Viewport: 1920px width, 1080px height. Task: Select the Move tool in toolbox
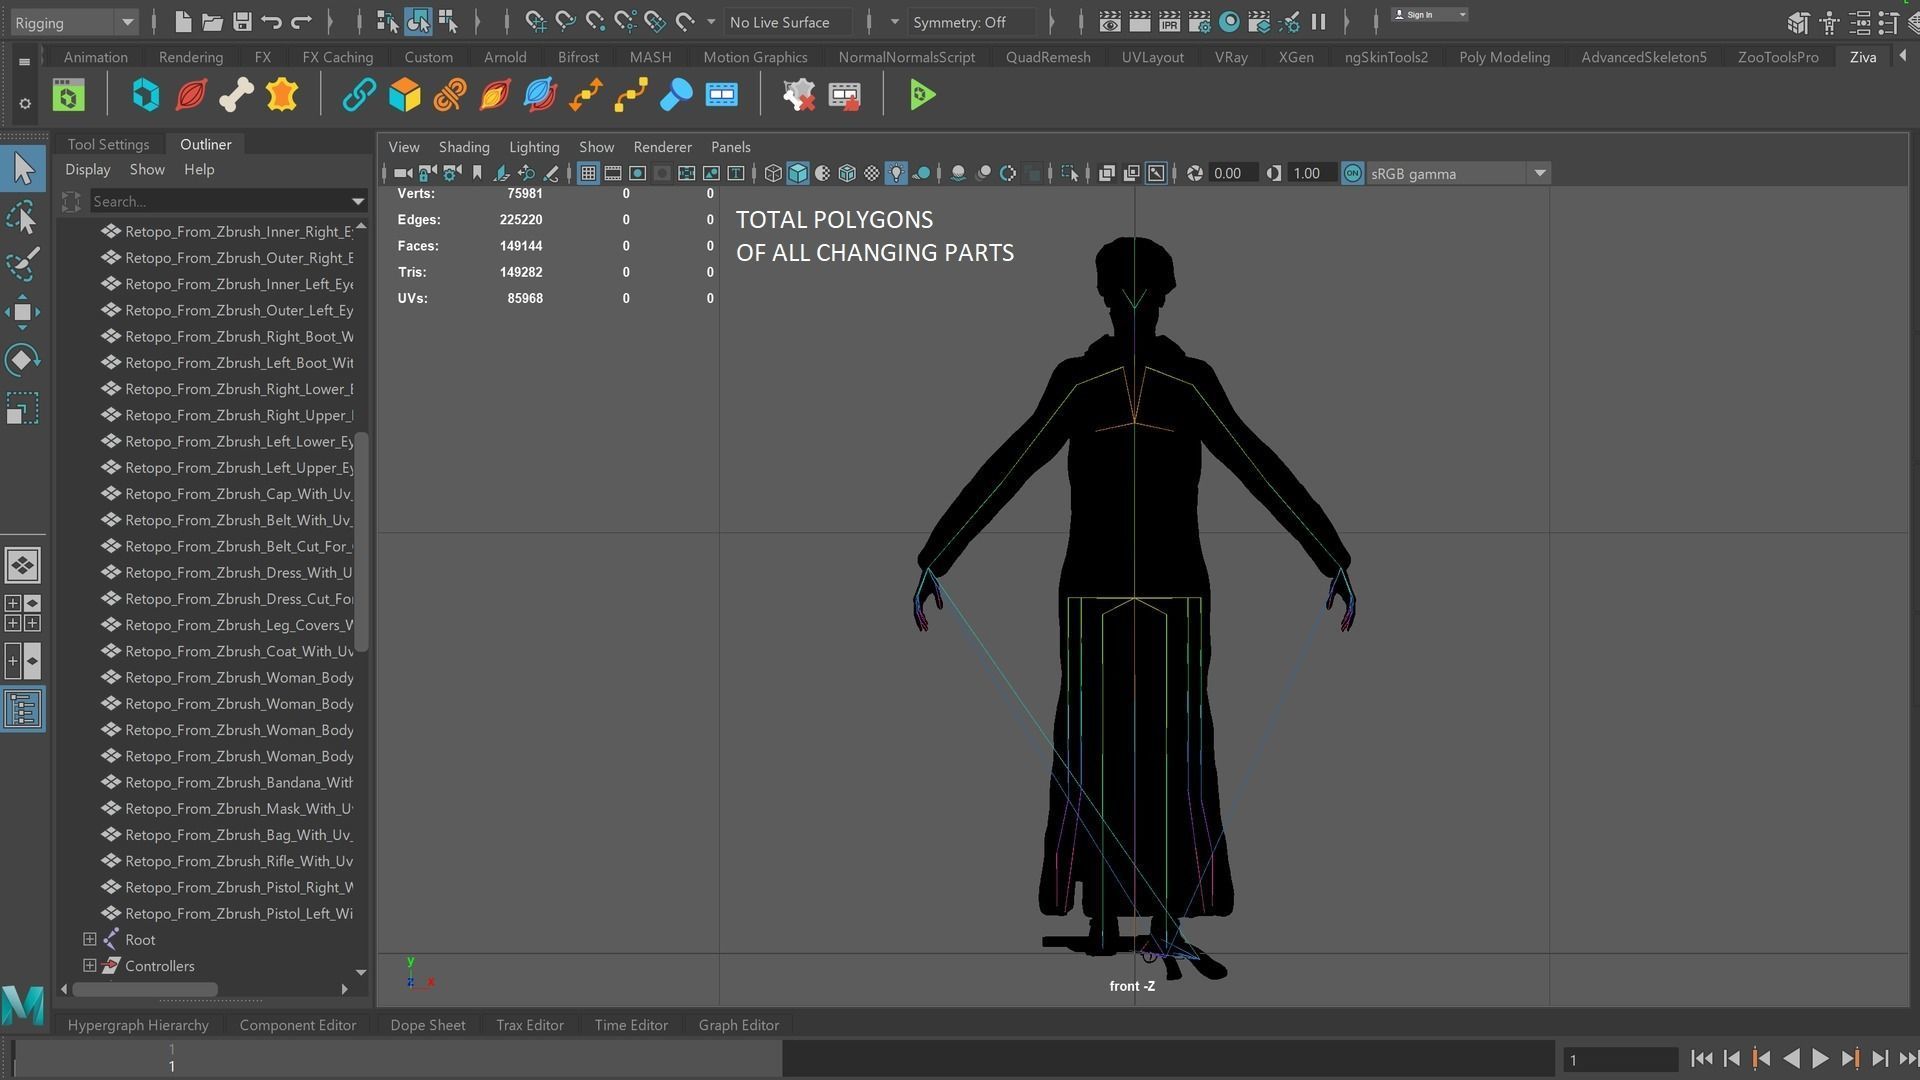(22, 312)
